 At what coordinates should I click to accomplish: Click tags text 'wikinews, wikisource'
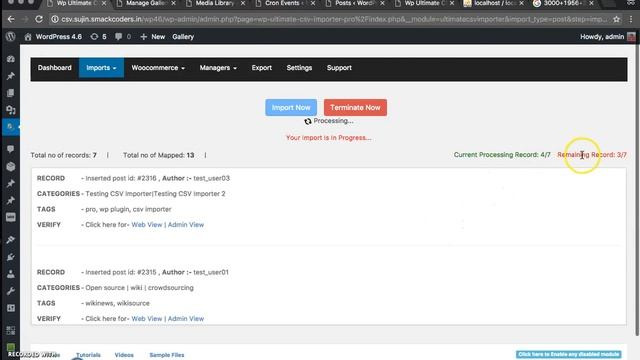118,303
